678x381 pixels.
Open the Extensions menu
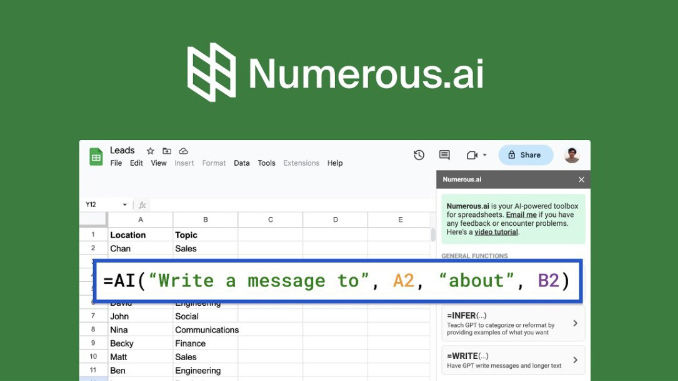pyautogui.click(x=301, y=163)
